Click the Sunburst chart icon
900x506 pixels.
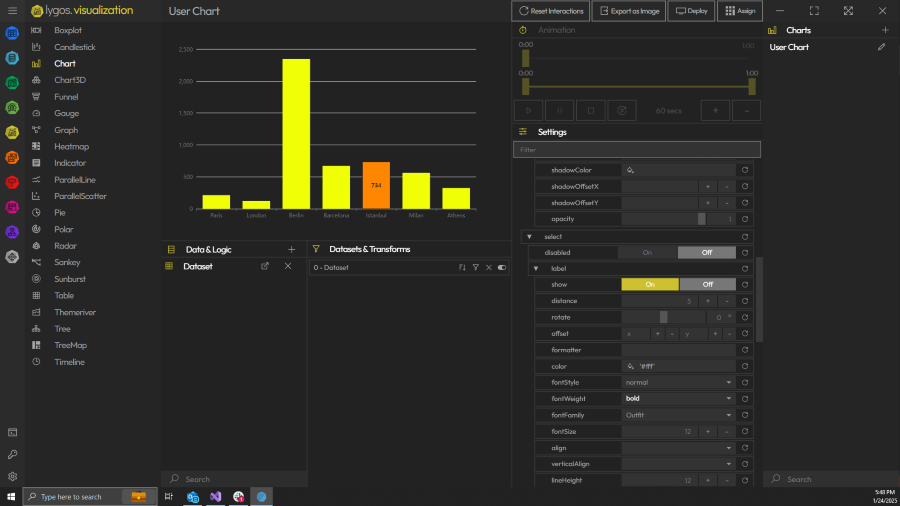click(x=36, y=279)
